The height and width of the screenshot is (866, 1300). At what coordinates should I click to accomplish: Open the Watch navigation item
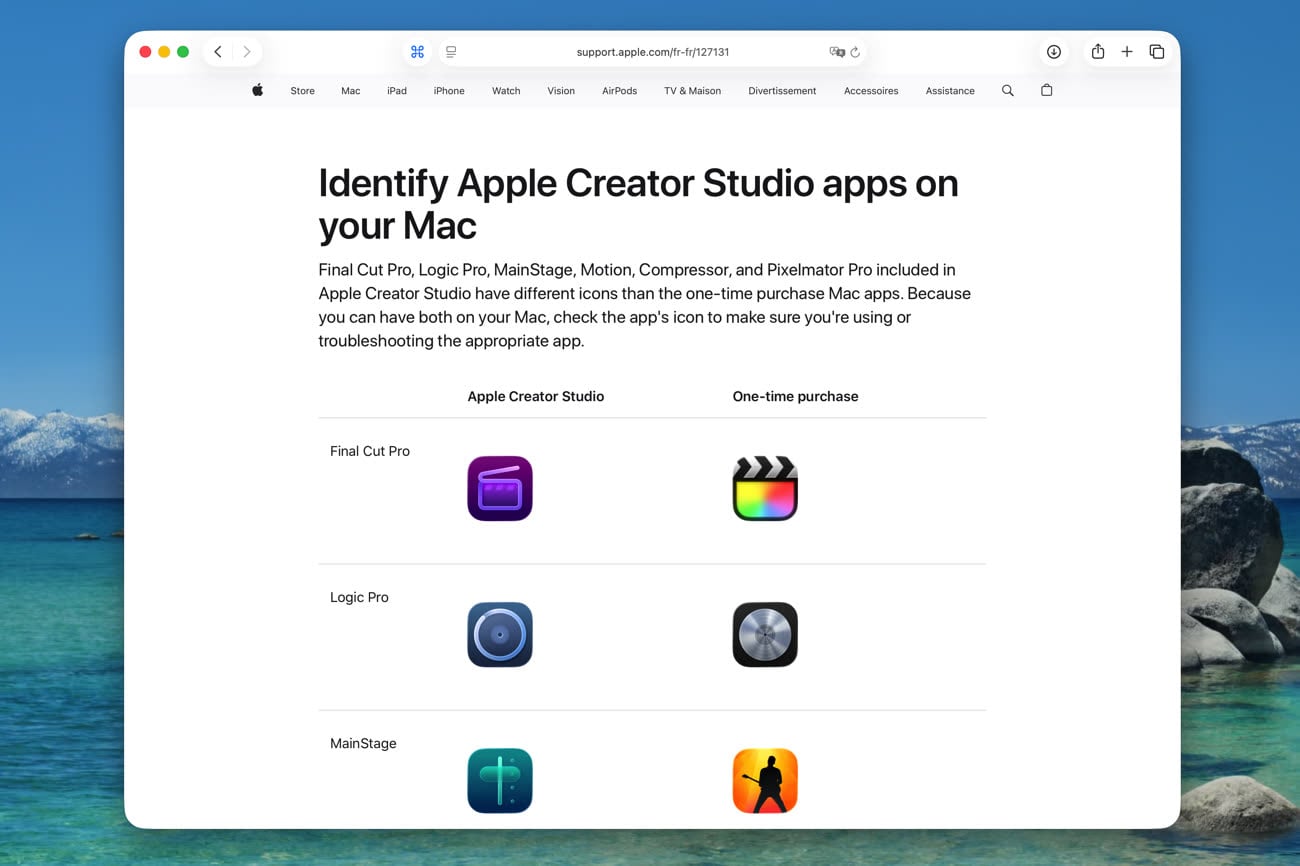(506, 91)
